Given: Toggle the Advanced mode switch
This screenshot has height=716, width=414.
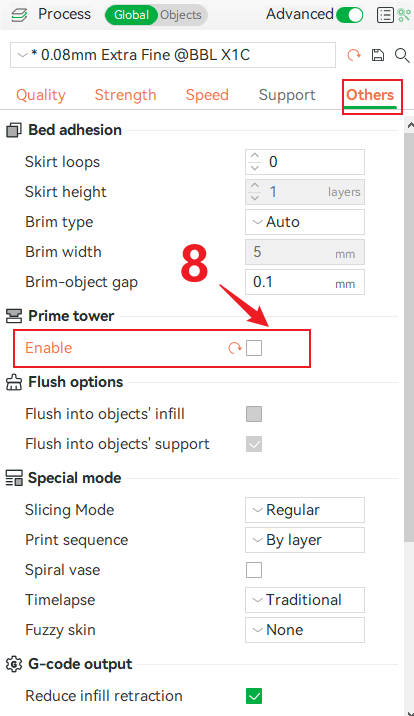Looking at the screenshot, I should pos(350,15).
